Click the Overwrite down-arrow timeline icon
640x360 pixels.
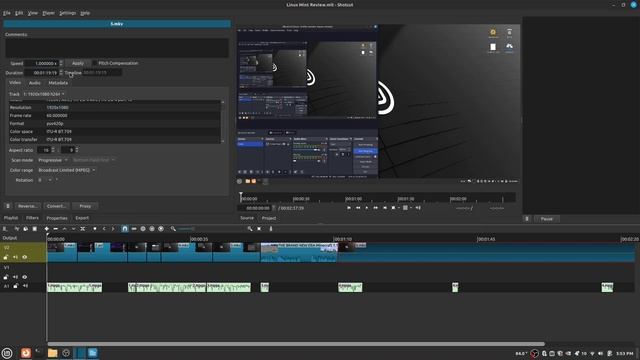click(73, 229)
